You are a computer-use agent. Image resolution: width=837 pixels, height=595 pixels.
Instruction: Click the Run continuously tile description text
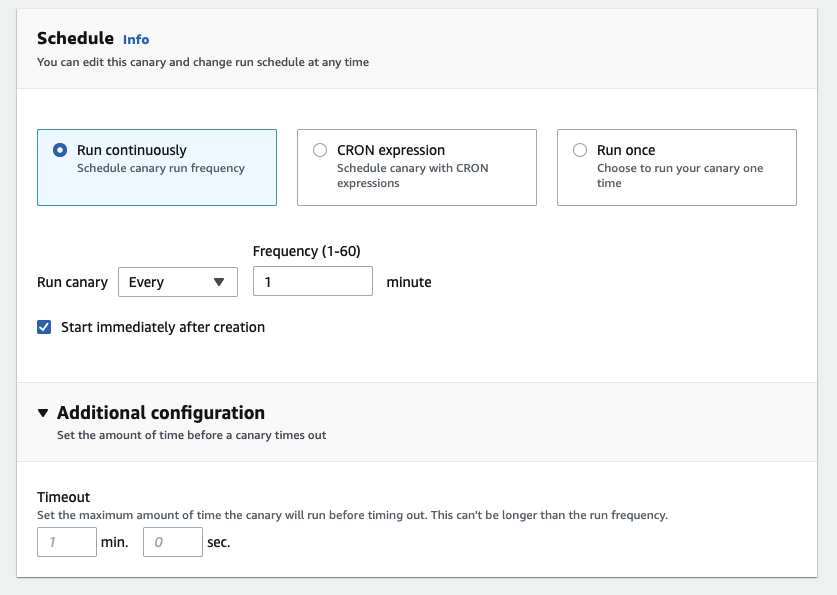pos(161,168)
